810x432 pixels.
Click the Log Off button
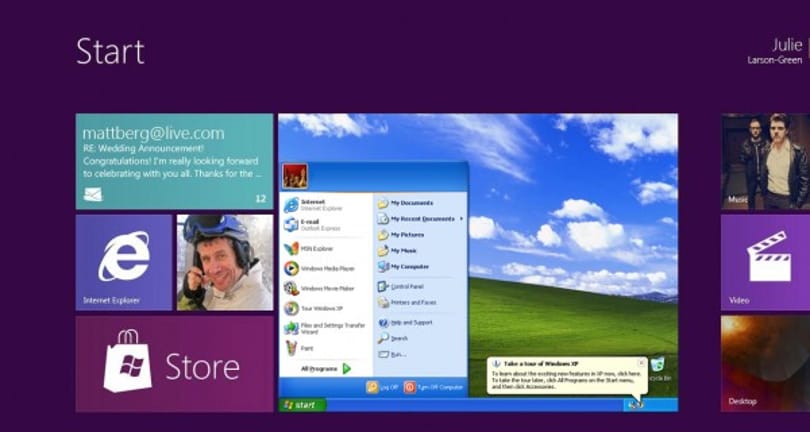(x=382, y=387)
